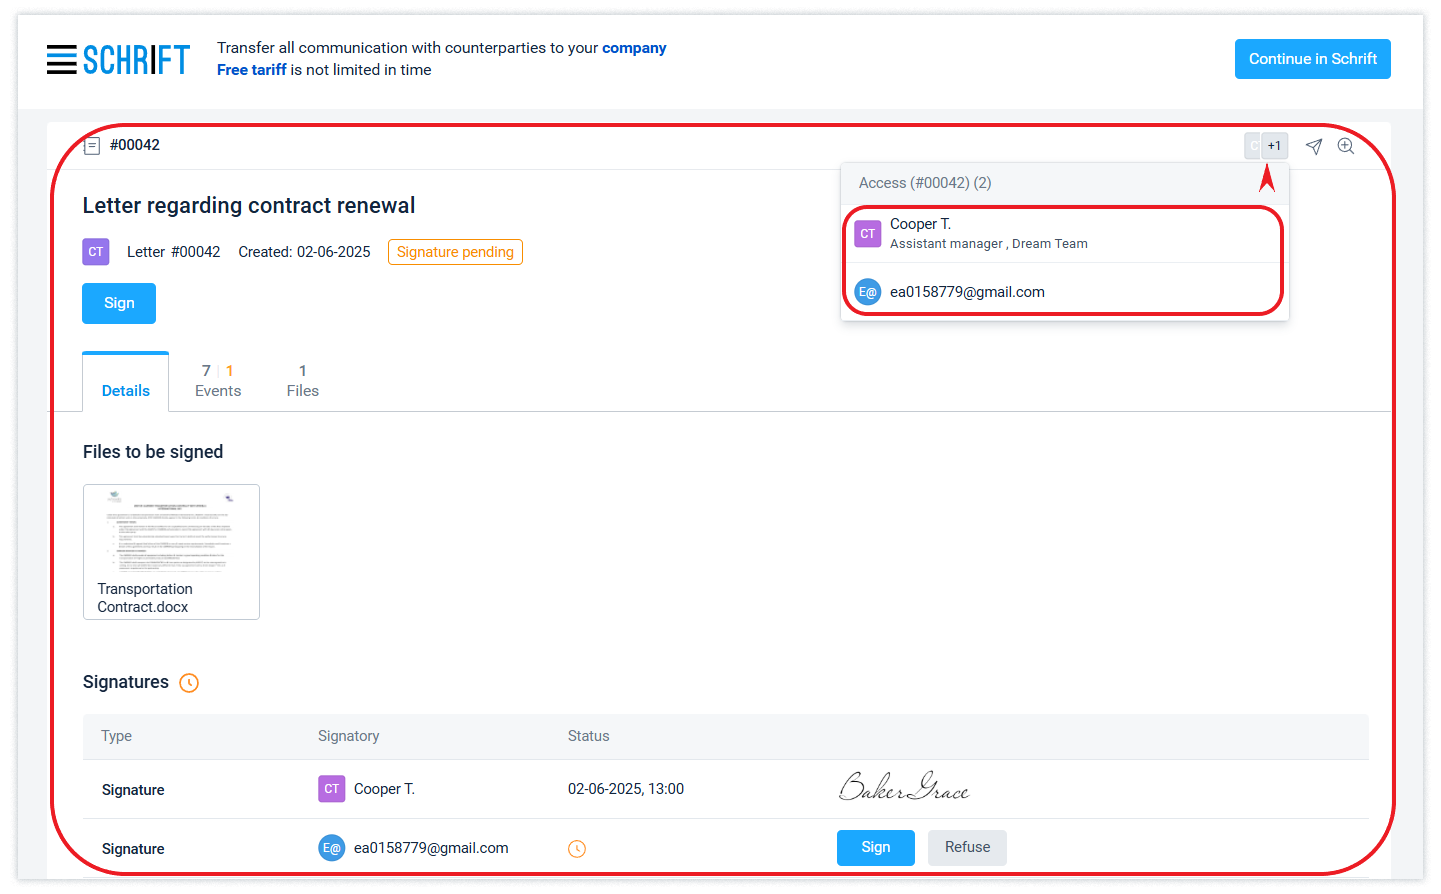Click the magnifier zoom-in icon
The height and width of the screenshot is (894, 1441).
(x=1346, y=146)
